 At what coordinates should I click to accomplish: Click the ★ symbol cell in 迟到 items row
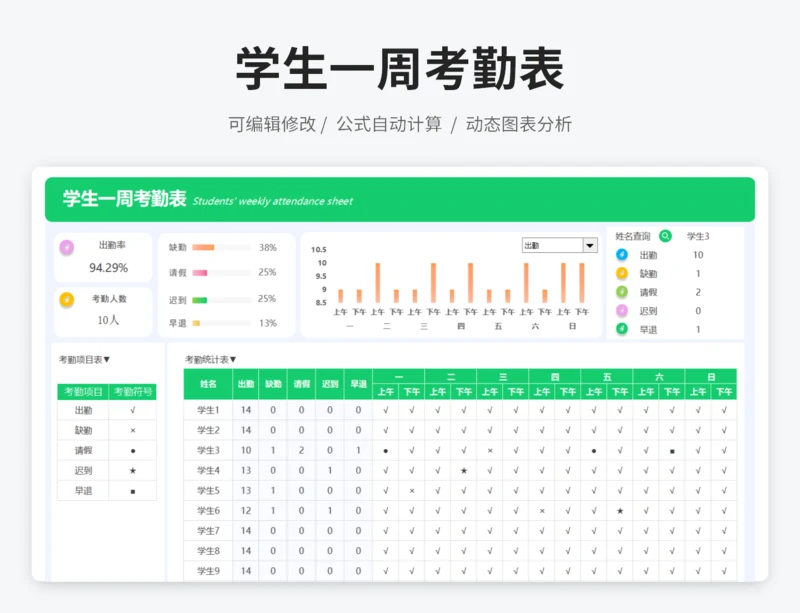[133, 471]
